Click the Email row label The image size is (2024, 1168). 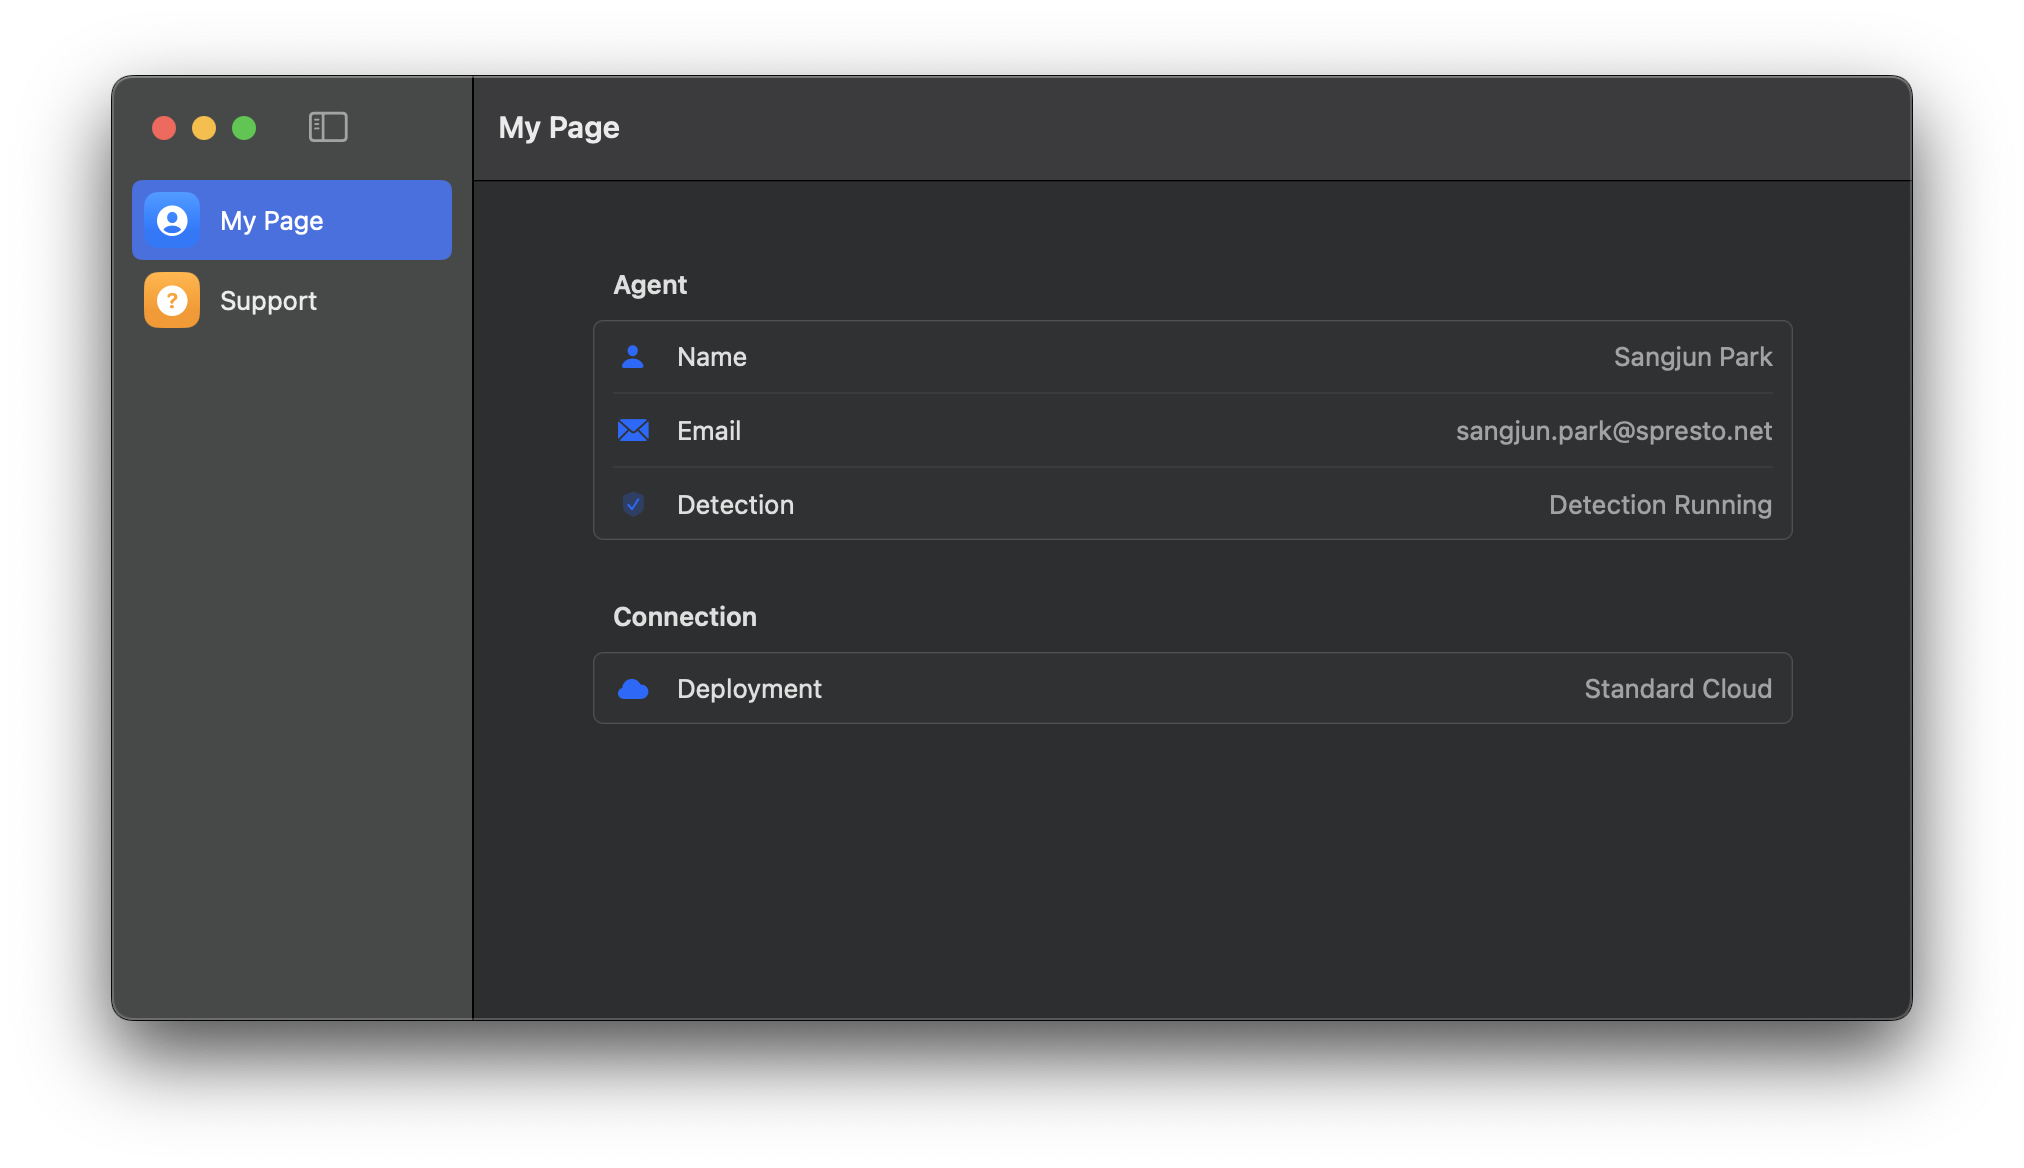click(x=709, y=431)
